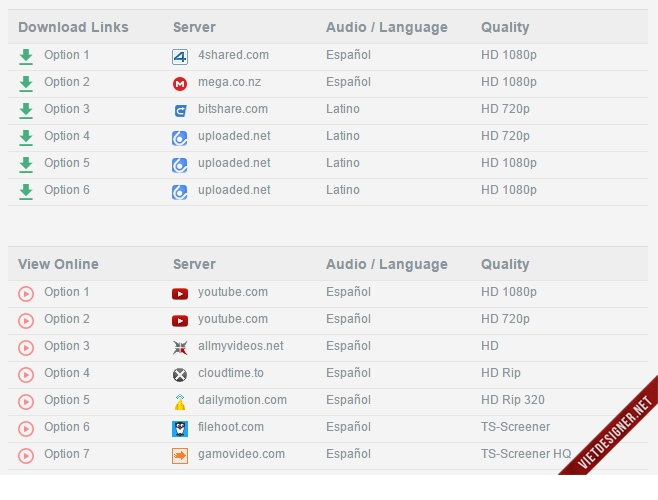Click the red mega.co.nz server icon
This screenshot has width=658, height=500.
coord(180,84)
